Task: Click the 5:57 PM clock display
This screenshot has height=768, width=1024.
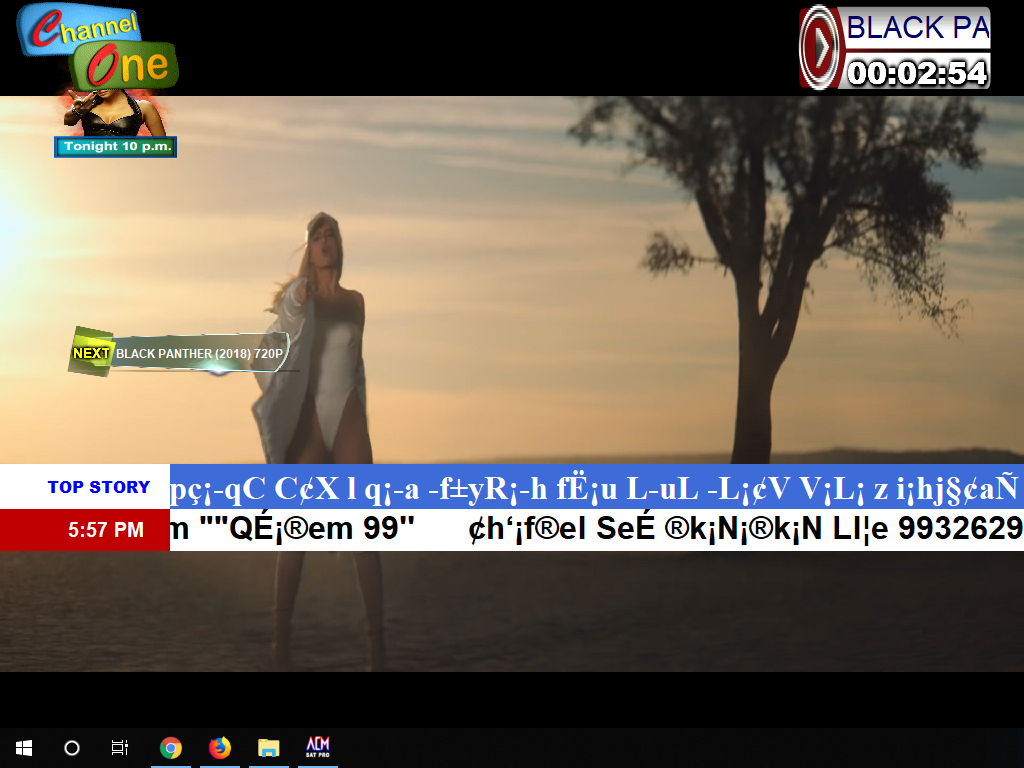Action: [x=105, y=530]
